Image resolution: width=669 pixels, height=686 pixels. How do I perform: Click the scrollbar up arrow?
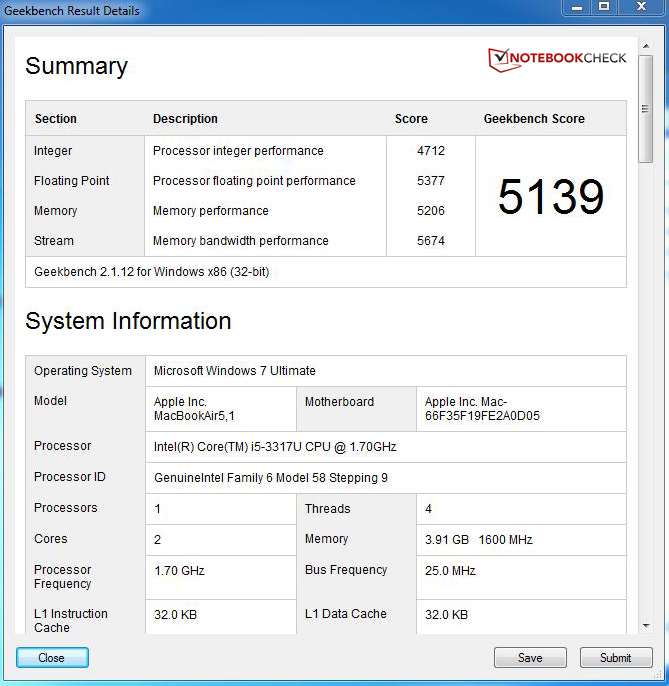(x=646, y=46)
